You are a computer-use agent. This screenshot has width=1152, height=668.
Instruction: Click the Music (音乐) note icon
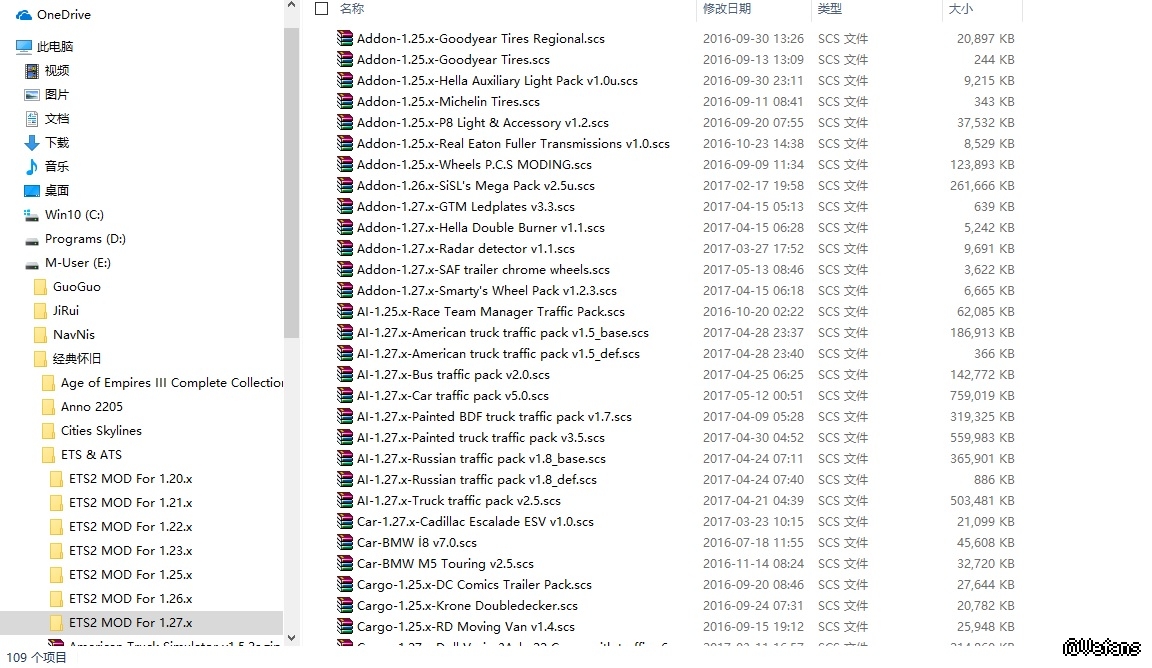tap(32, 167)
